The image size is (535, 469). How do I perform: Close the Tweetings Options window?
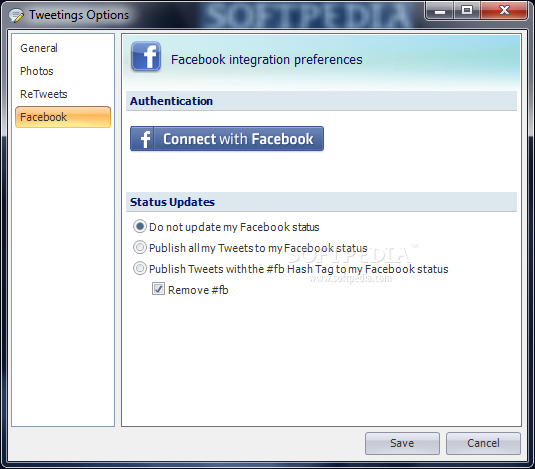pyautogui.click(x=504, y=11)
